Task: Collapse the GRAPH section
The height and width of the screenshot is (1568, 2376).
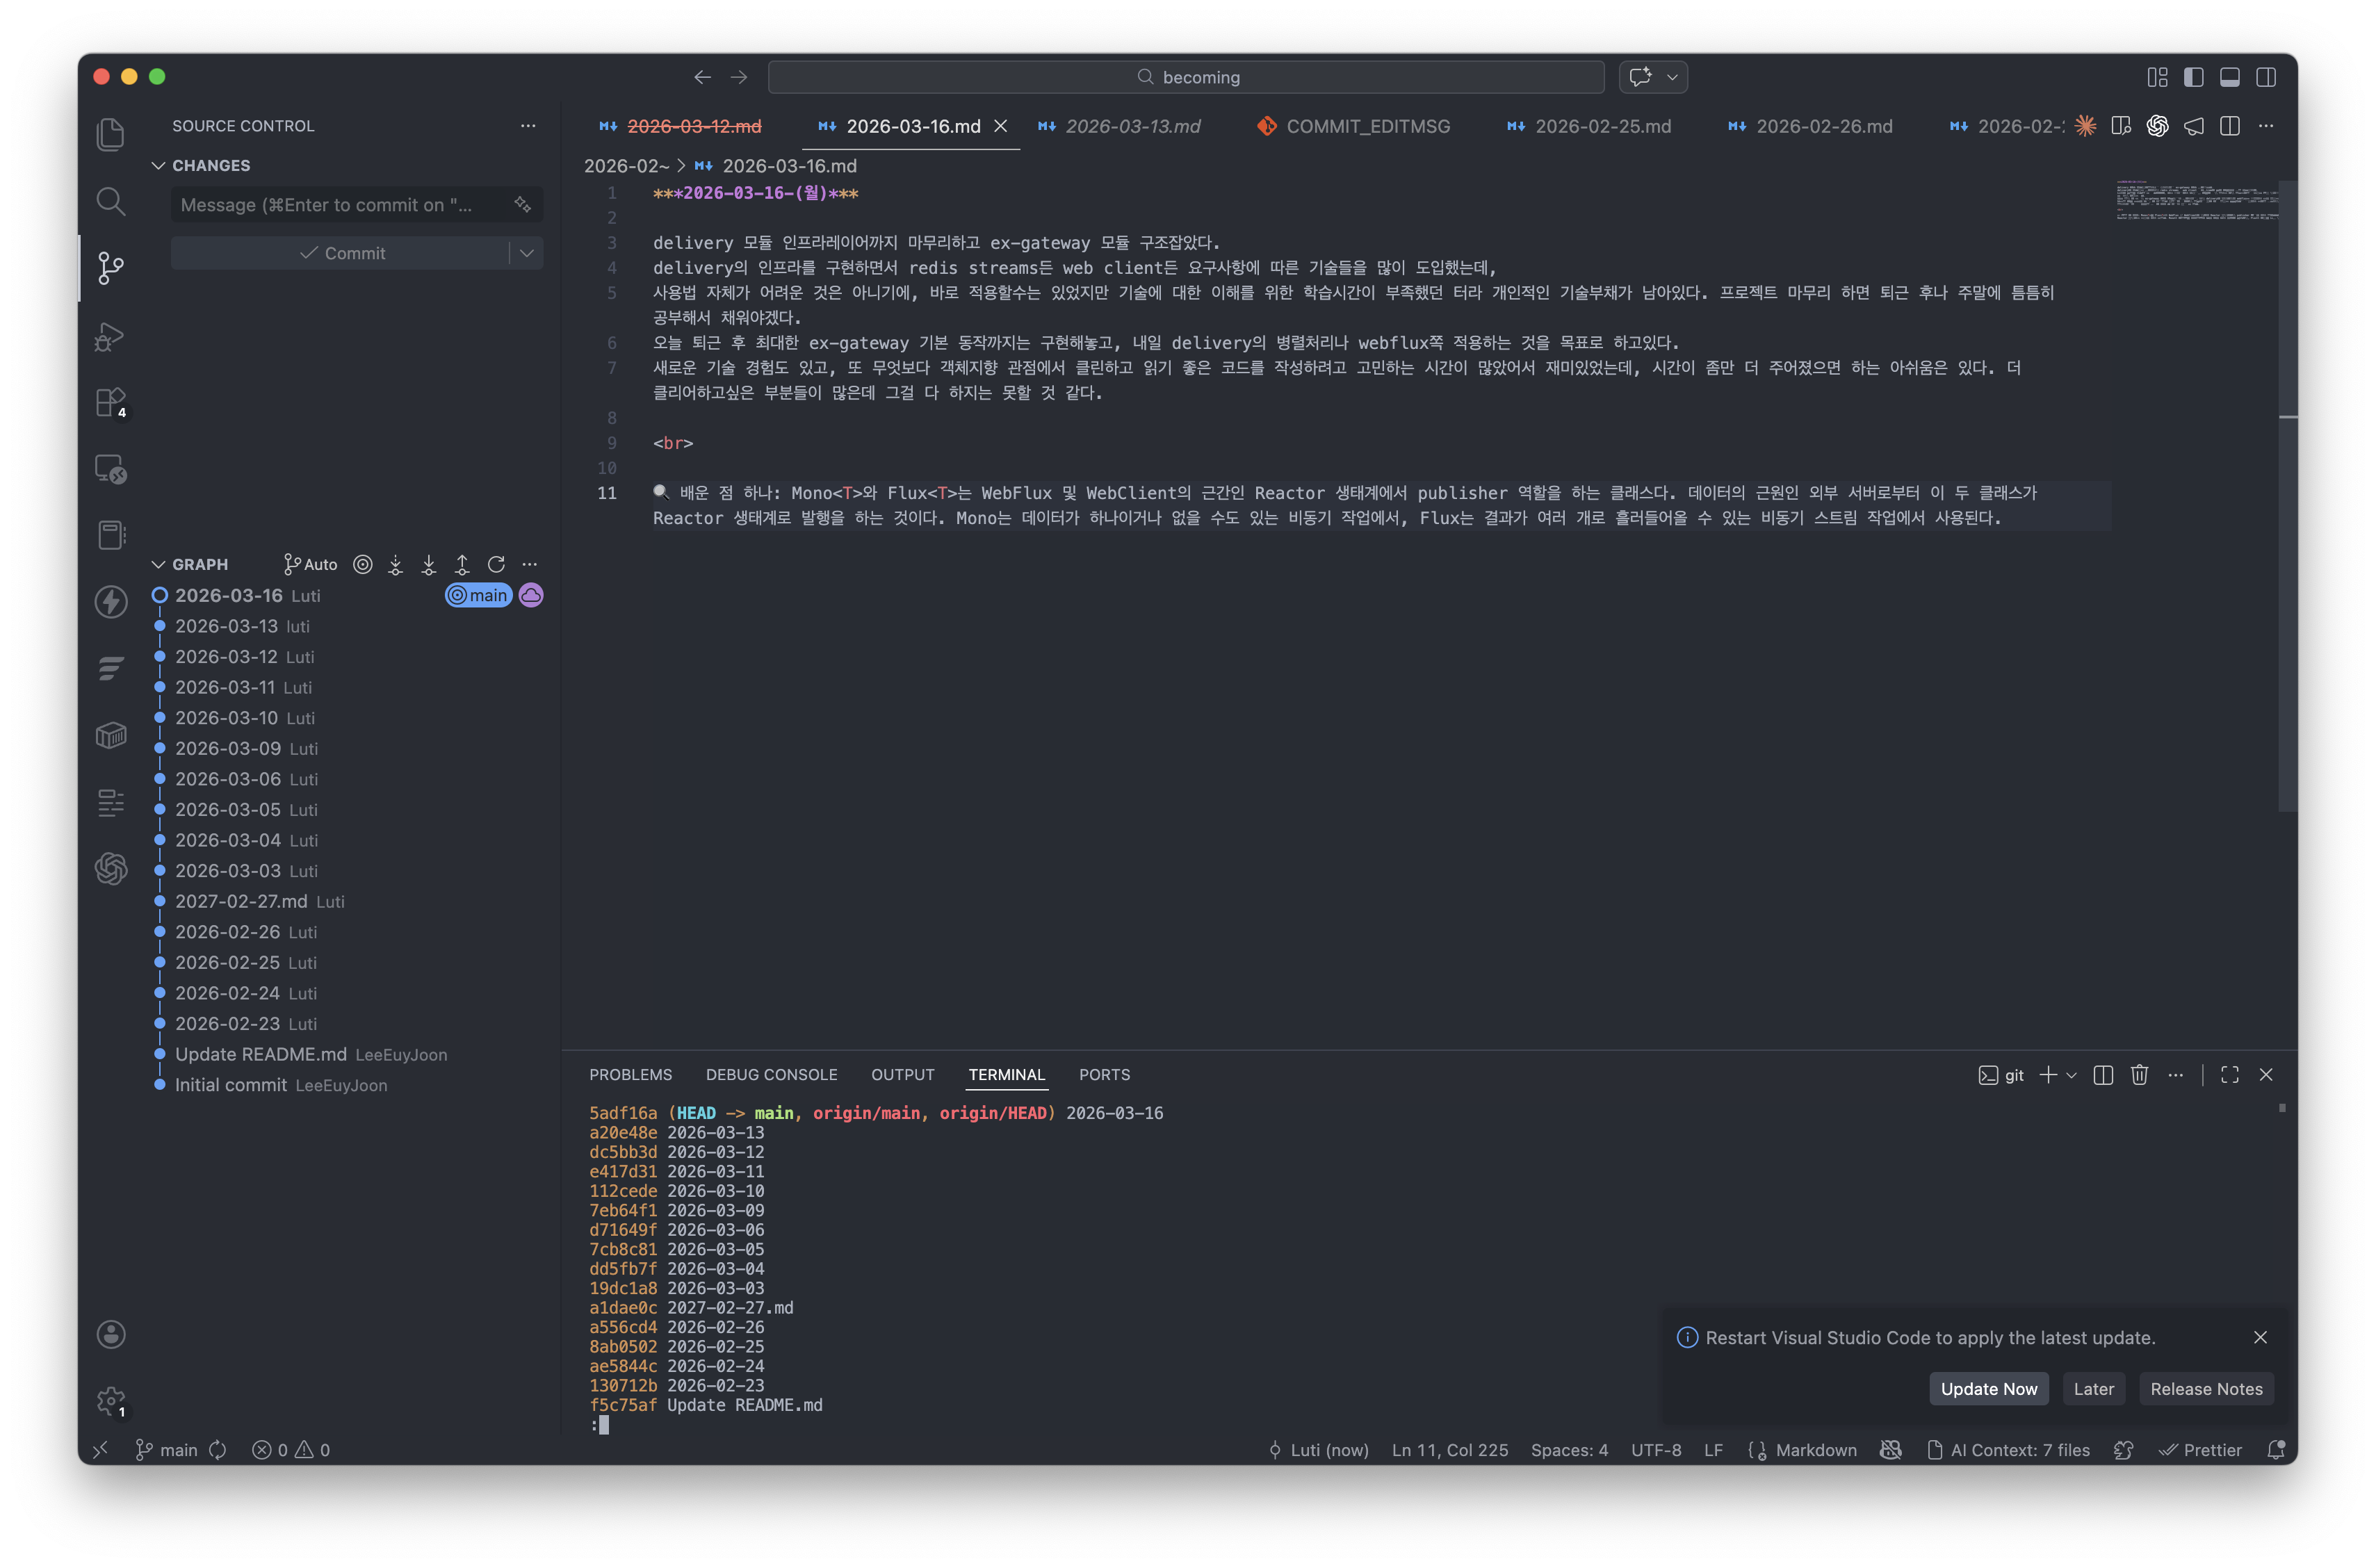Action: [x=158, y=564]
